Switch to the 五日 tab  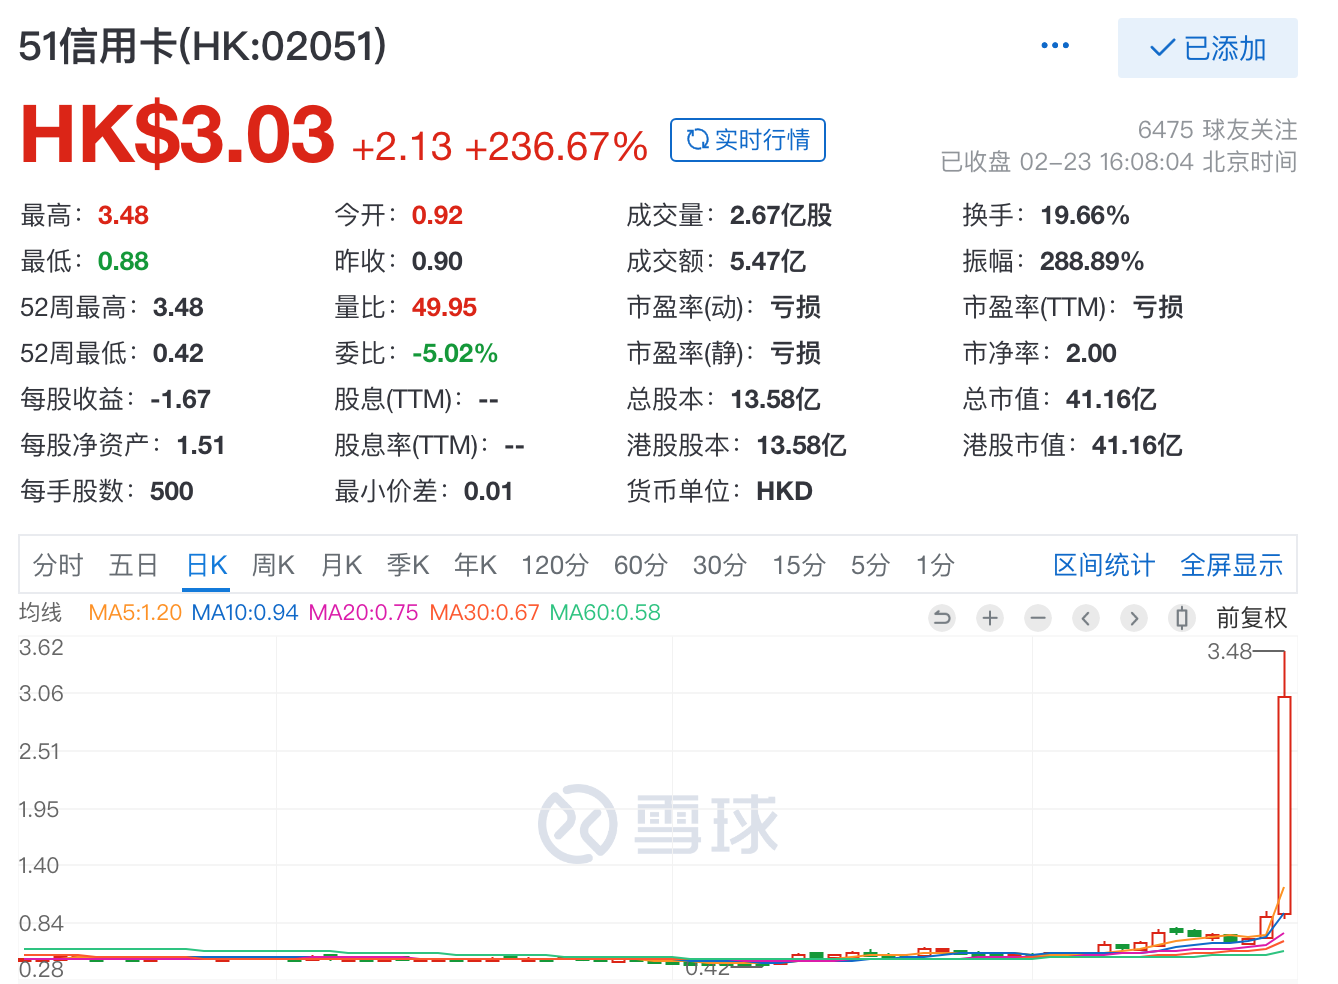coord(134,565)
